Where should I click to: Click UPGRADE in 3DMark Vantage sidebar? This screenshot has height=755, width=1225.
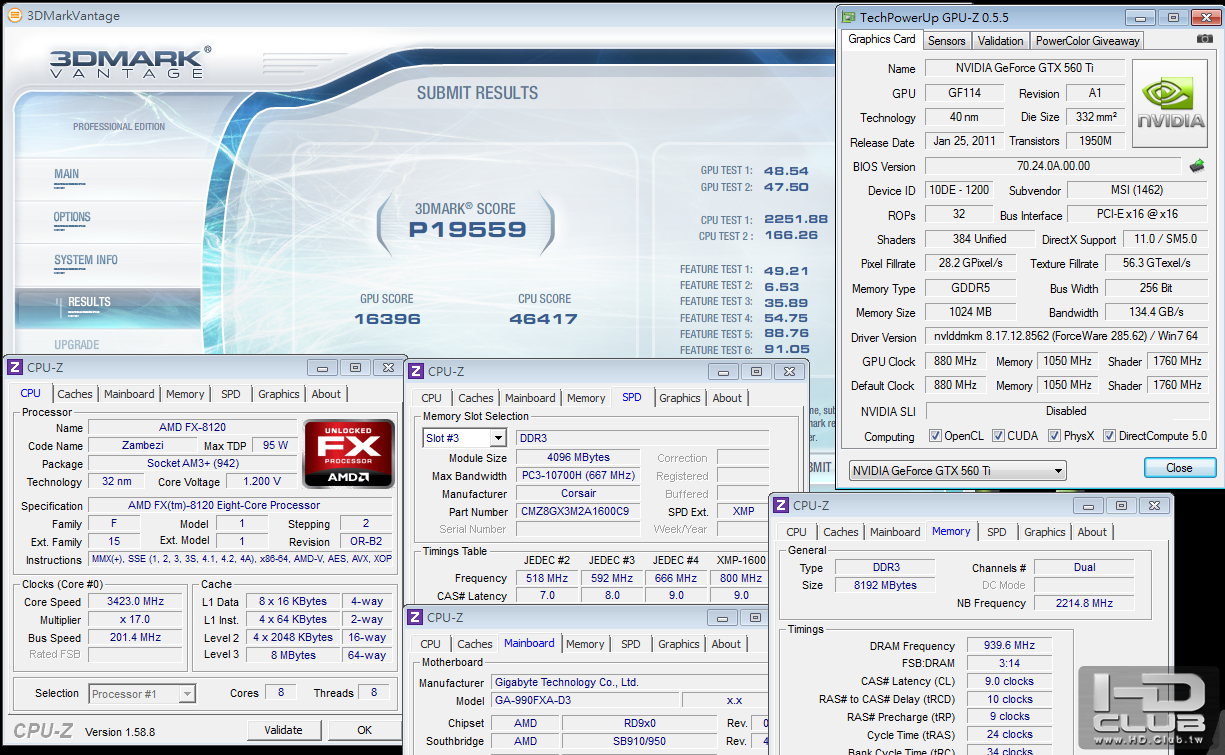coord(77,345)
